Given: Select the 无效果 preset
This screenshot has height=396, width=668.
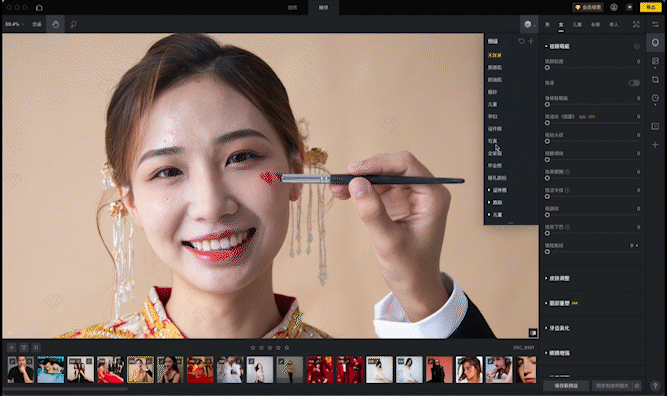Looking at the screenshot, I should point(495,55).
